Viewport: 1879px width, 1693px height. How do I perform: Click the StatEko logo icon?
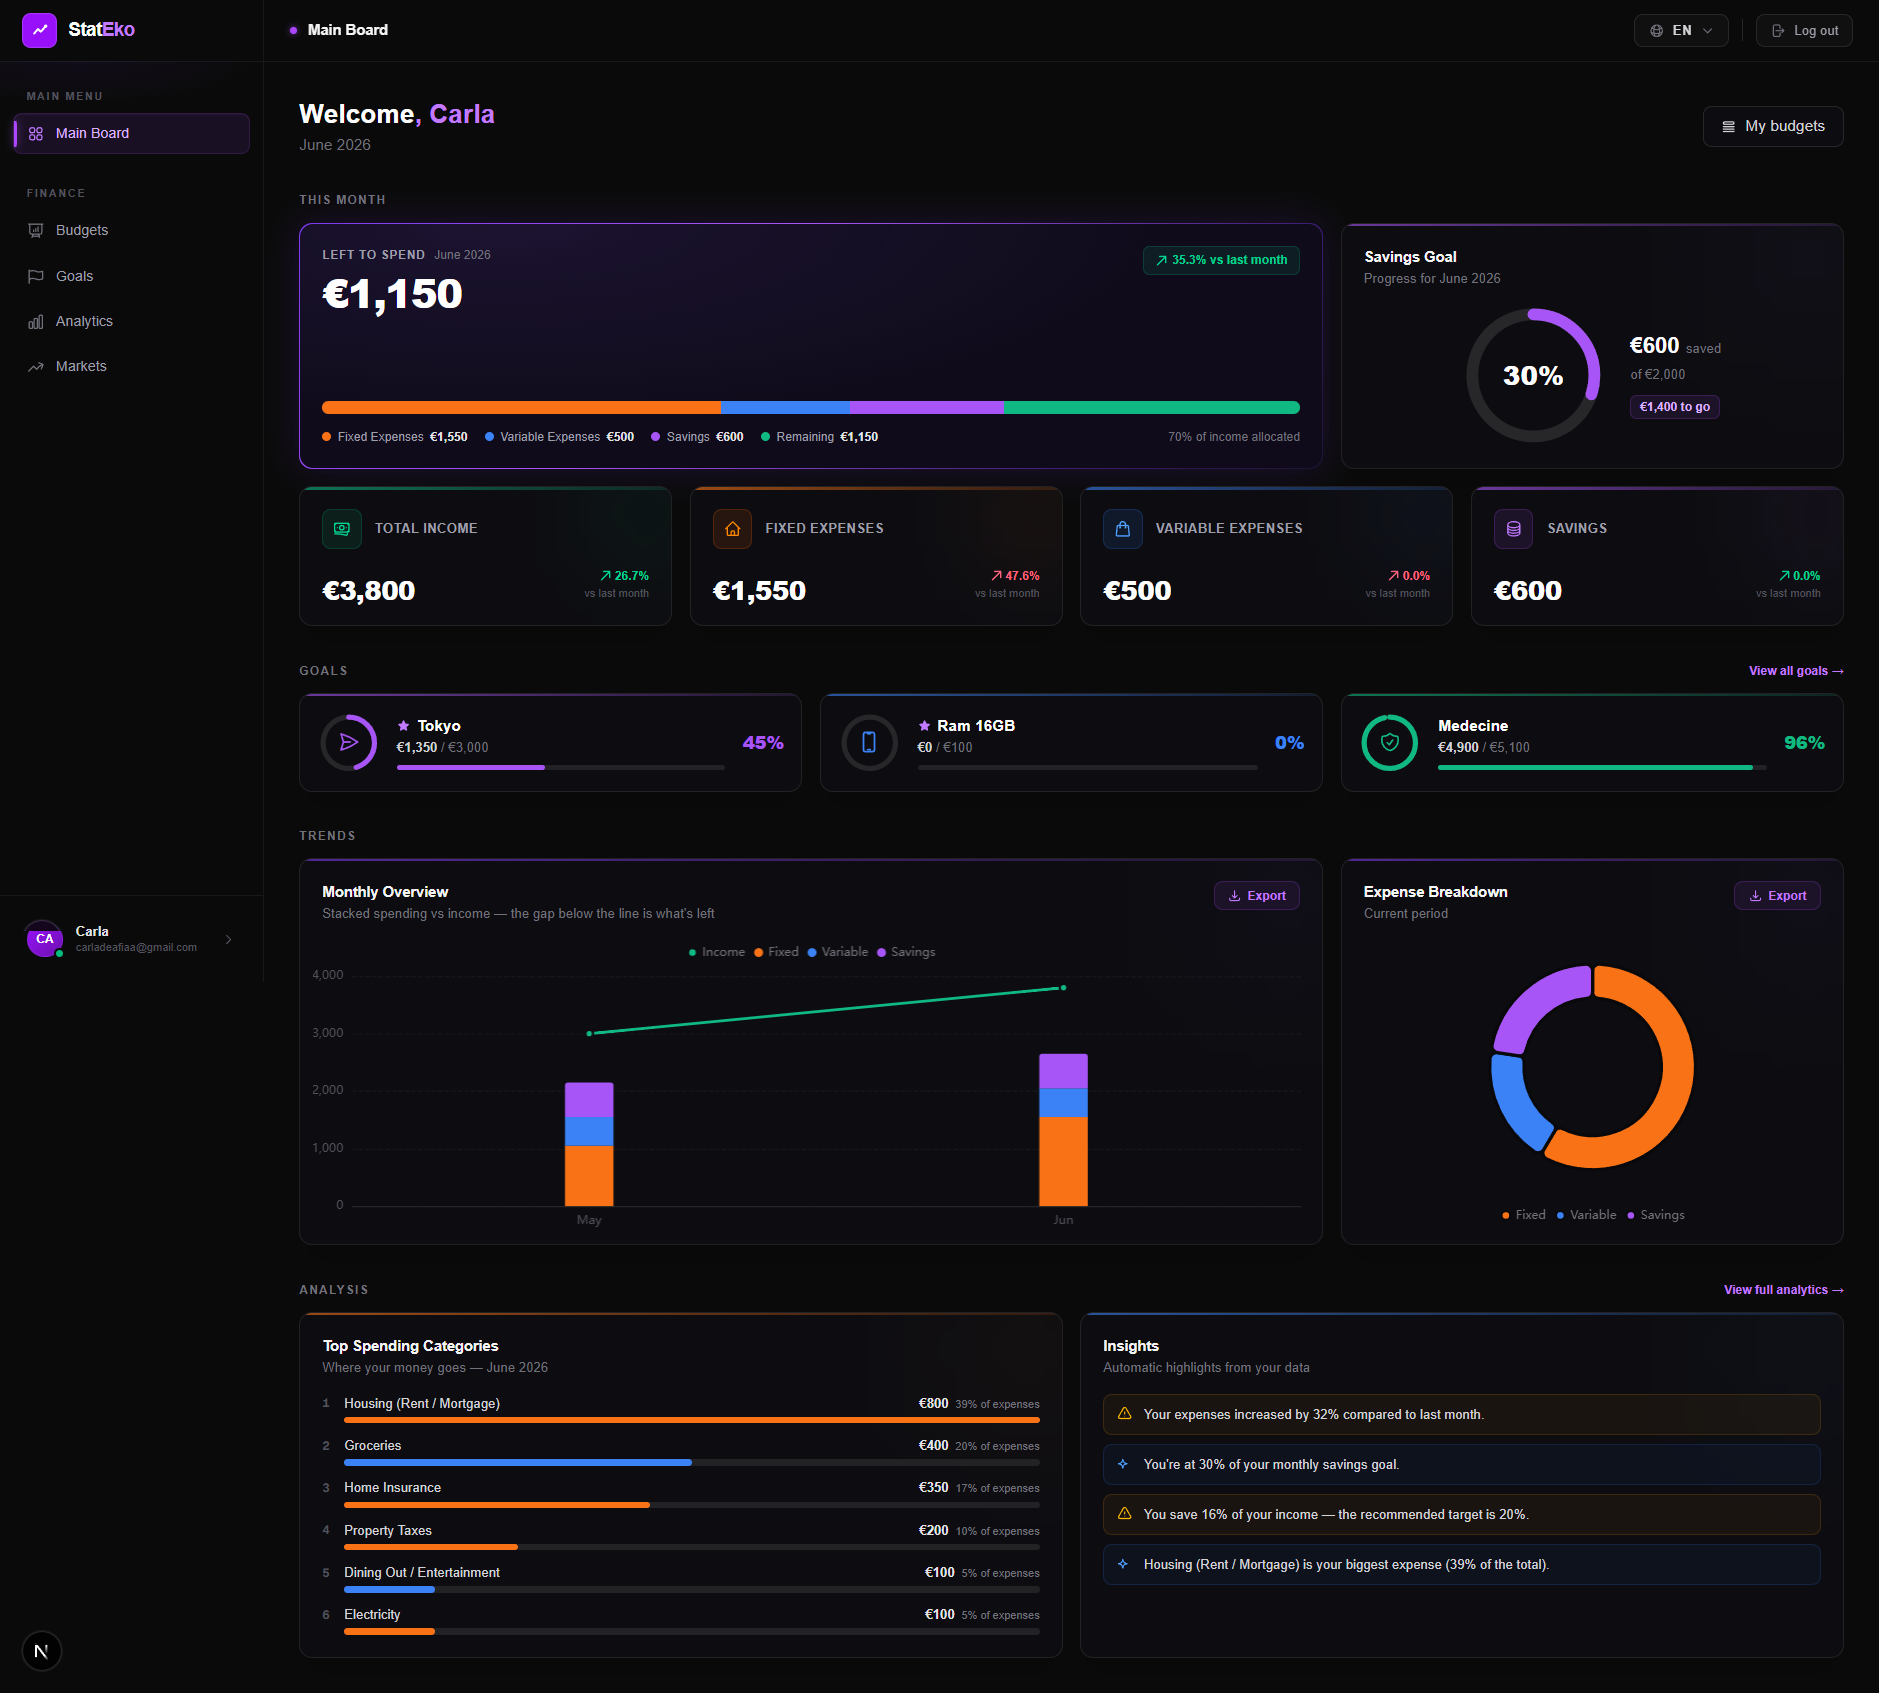coord(40,30)
